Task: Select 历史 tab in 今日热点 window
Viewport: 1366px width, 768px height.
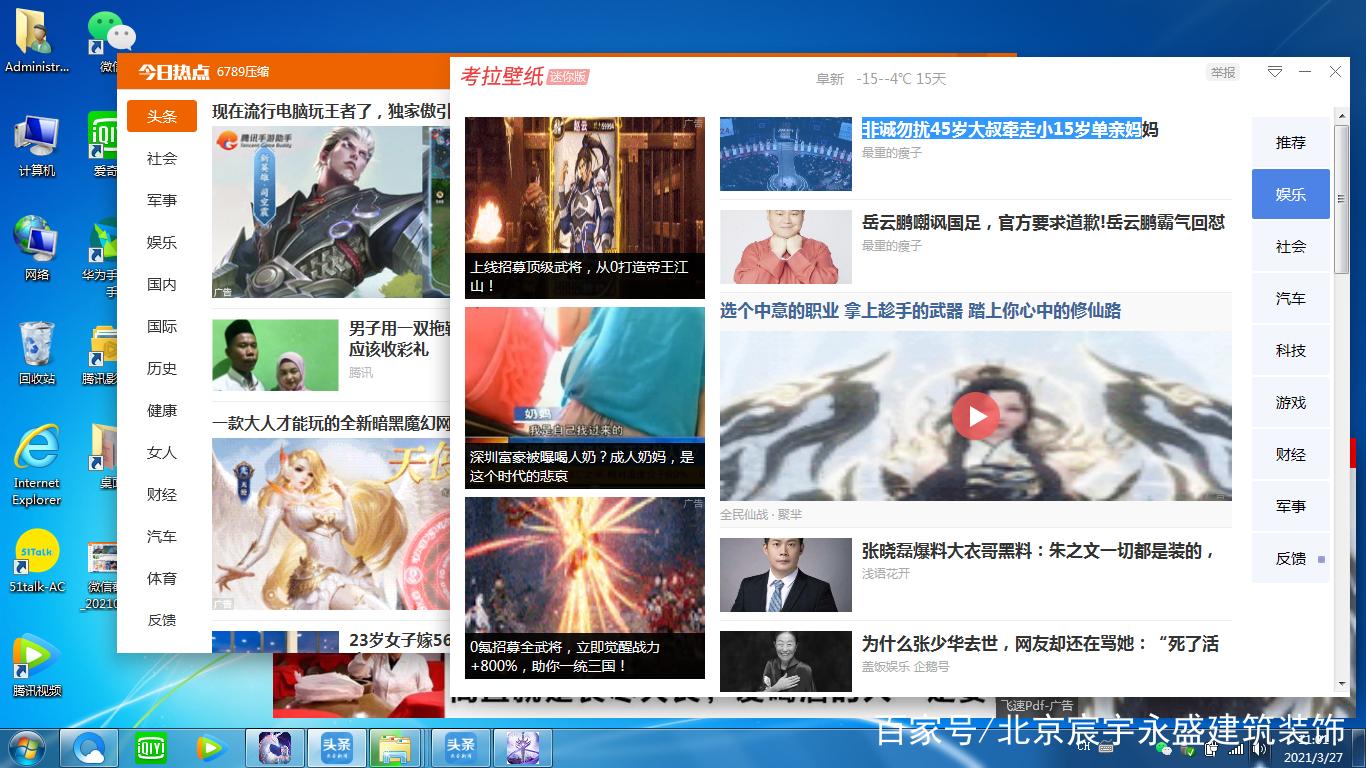Action: [x=162, y=368]
